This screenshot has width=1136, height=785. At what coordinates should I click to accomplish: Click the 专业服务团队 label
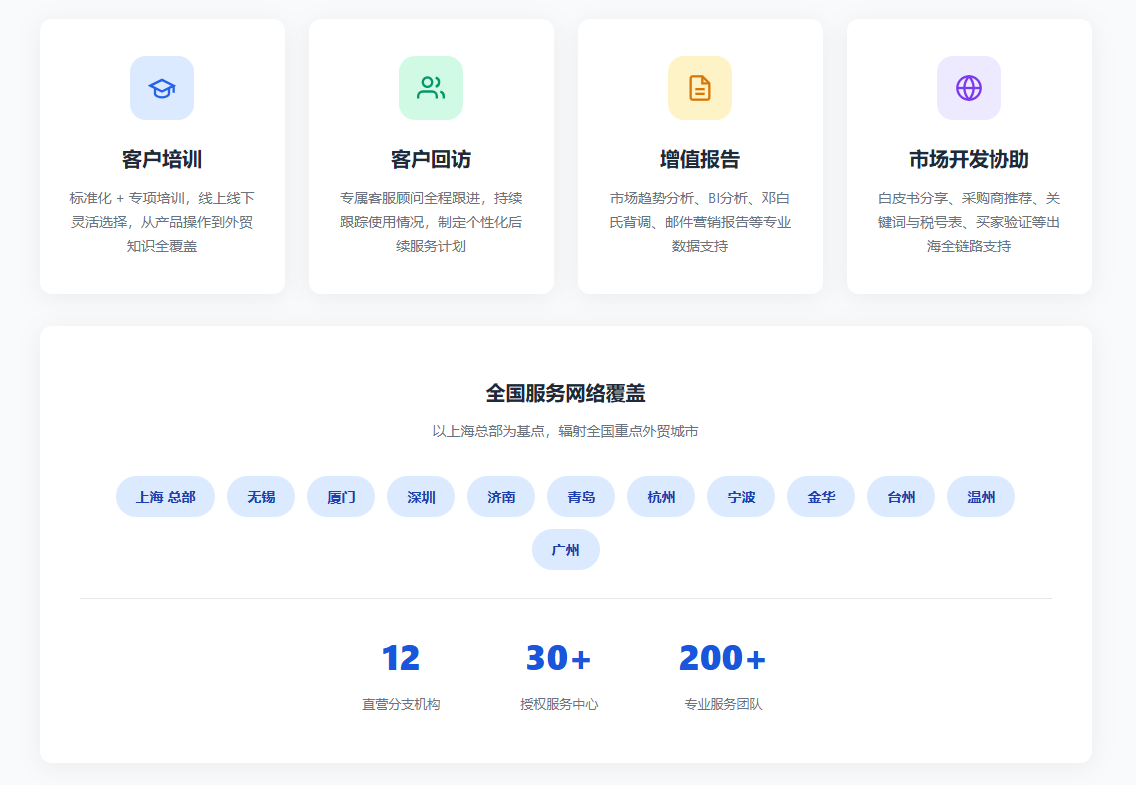click(722, 704)
